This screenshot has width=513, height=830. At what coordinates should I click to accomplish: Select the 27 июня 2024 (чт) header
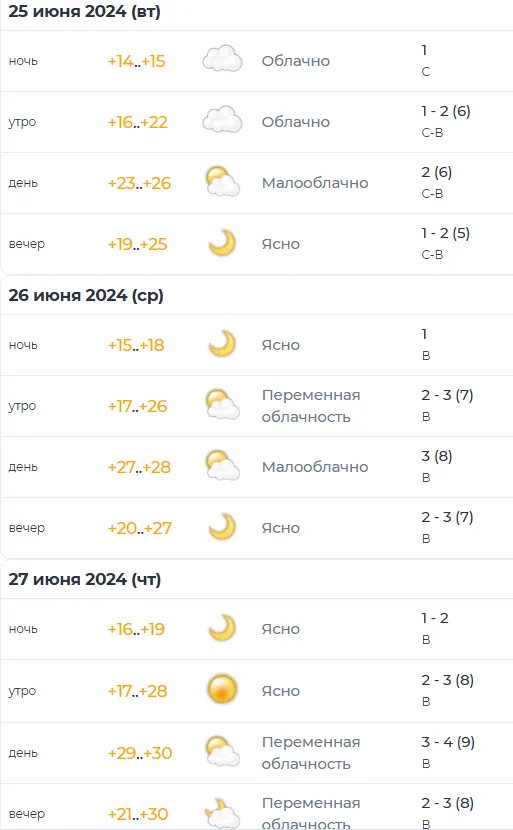pos(85,579)
